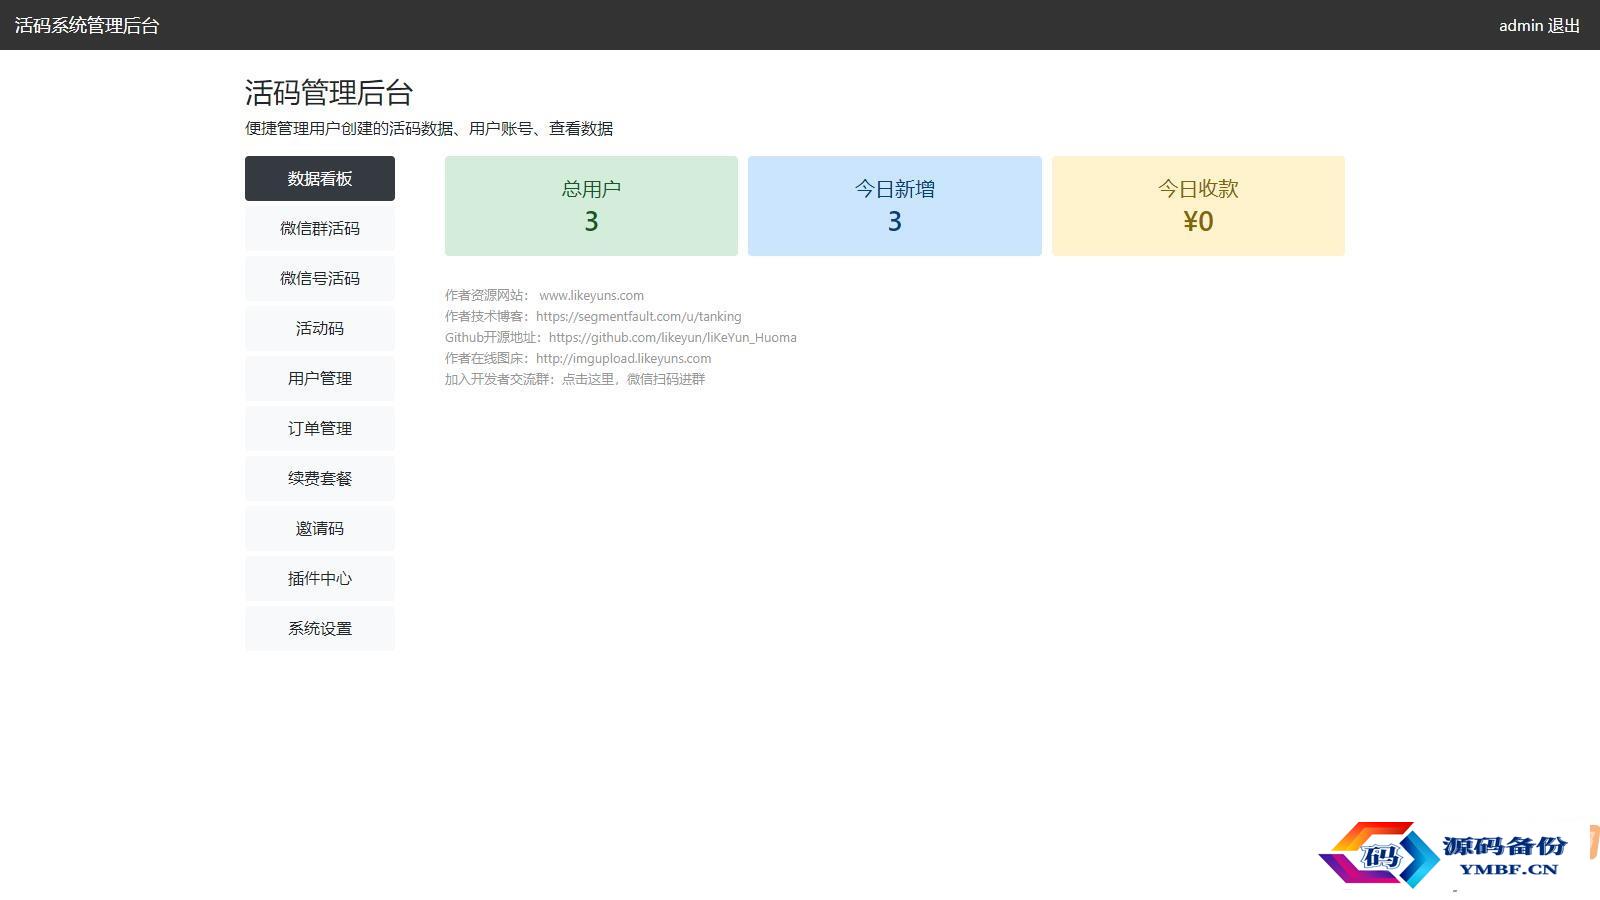This screenshot has width=1600, height=900.
Task: Click the 活码系统管理后台 header title
Action: 87,26
